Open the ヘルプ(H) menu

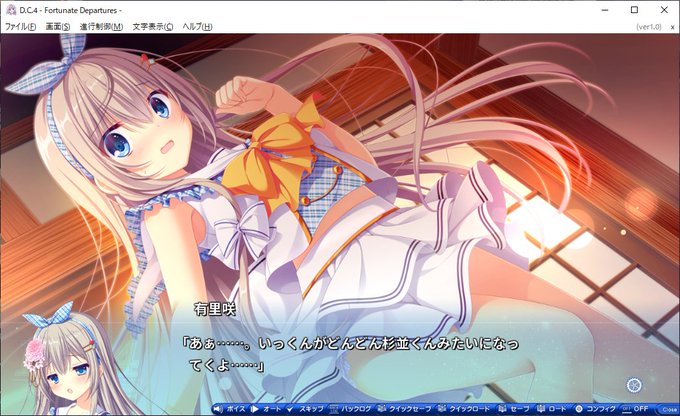click(x=197, y=27)
